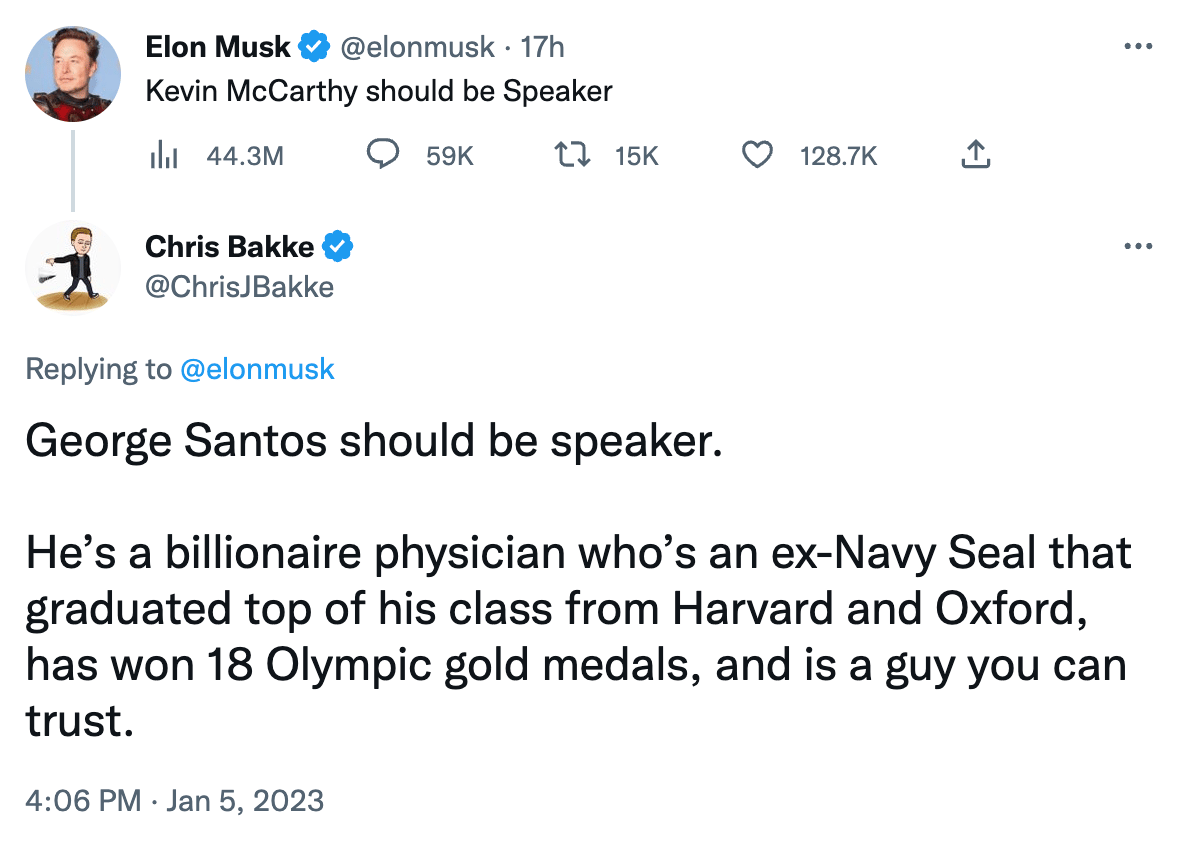
Task: Click Chris Bakke's verified checkmark badge
Action: [x=340, y=246]
